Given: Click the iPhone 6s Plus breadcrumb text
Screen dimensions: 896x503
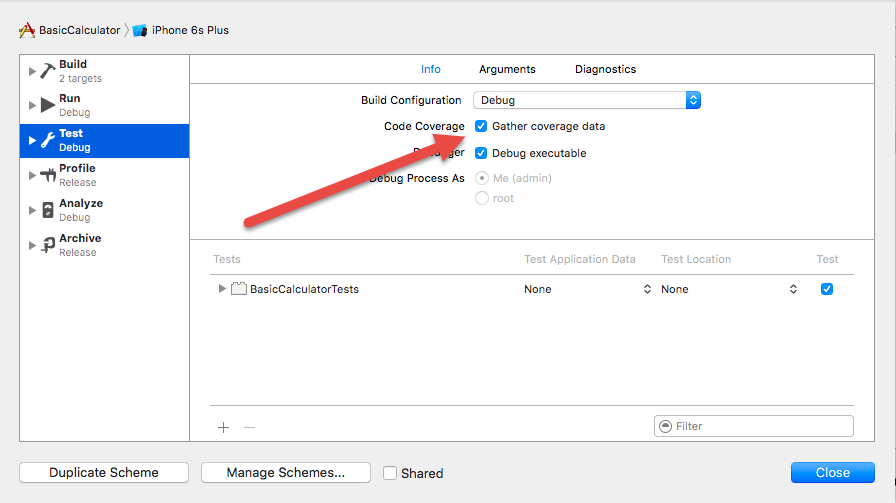Looking at the screenshot, I should [190, 30].
